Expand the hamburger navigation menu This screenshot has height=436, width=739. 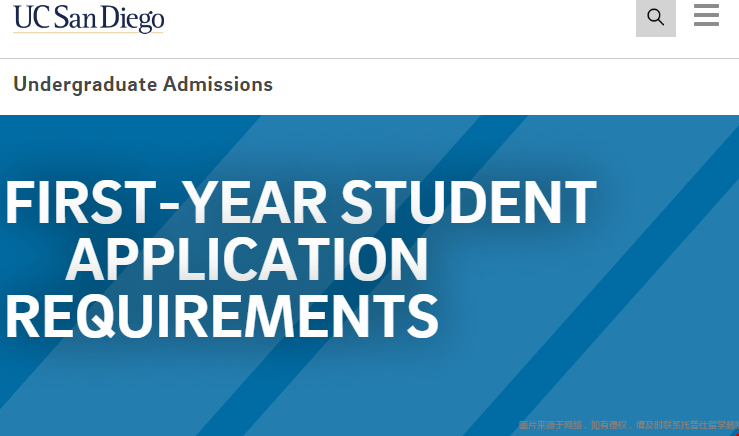point(706,15)
